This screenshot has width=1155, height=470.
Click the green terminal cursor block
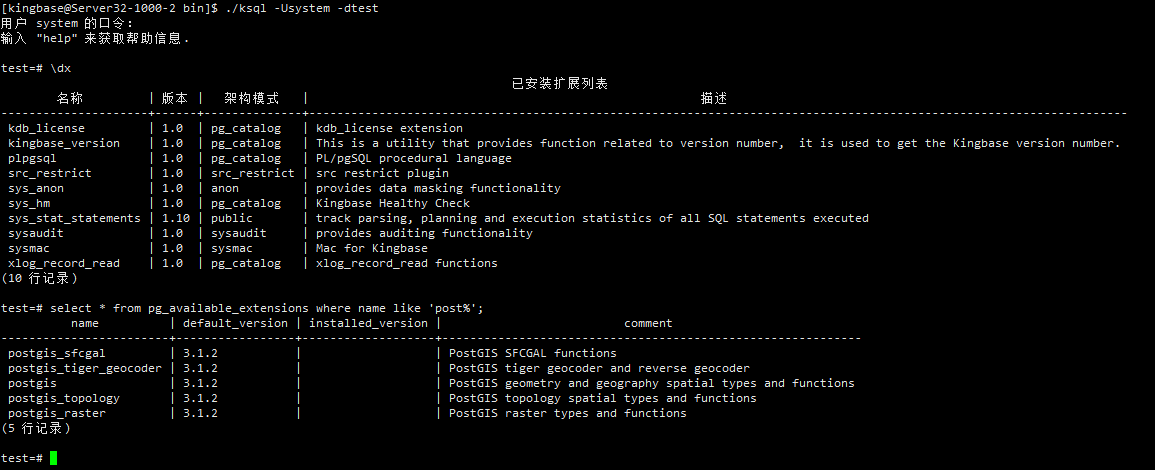(x=53, y=458)
